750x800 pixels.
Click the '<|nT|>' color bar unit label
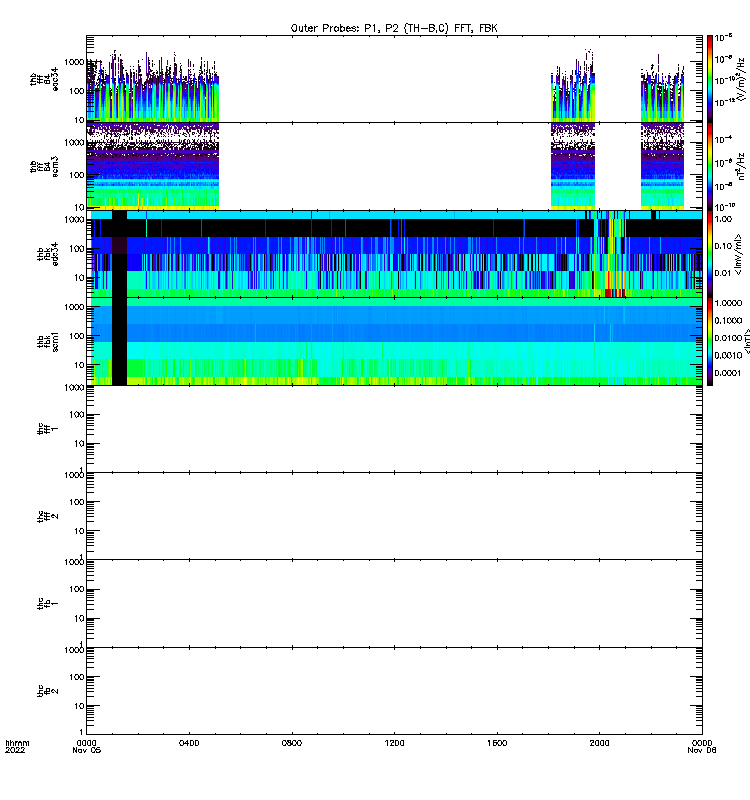[x=746, y=341]
